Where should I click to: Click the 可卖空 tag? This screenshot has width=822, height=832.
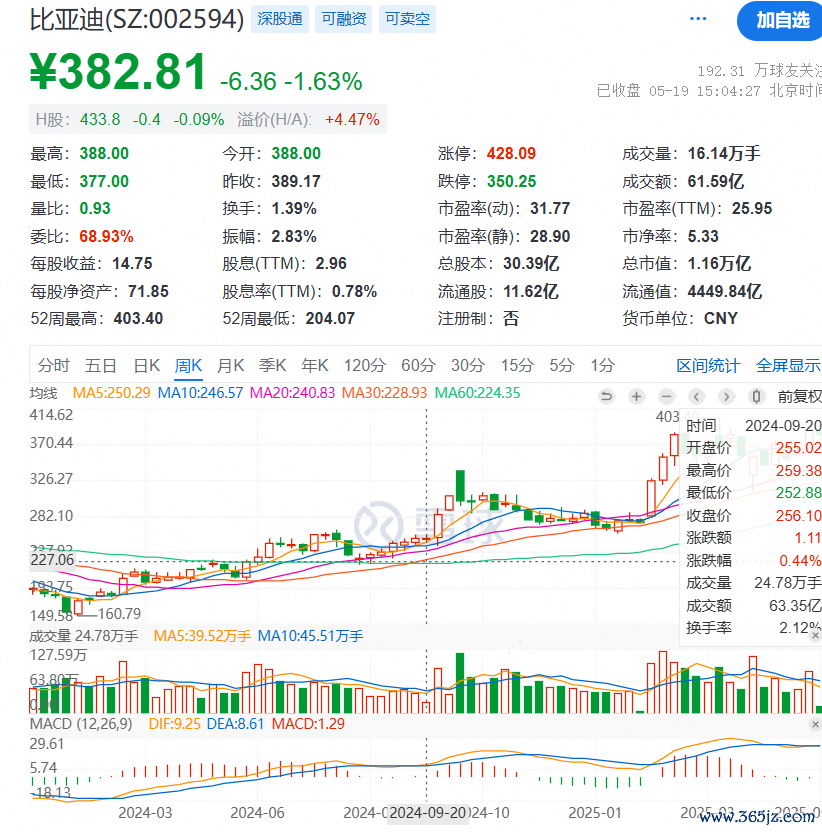coord(407,19)
